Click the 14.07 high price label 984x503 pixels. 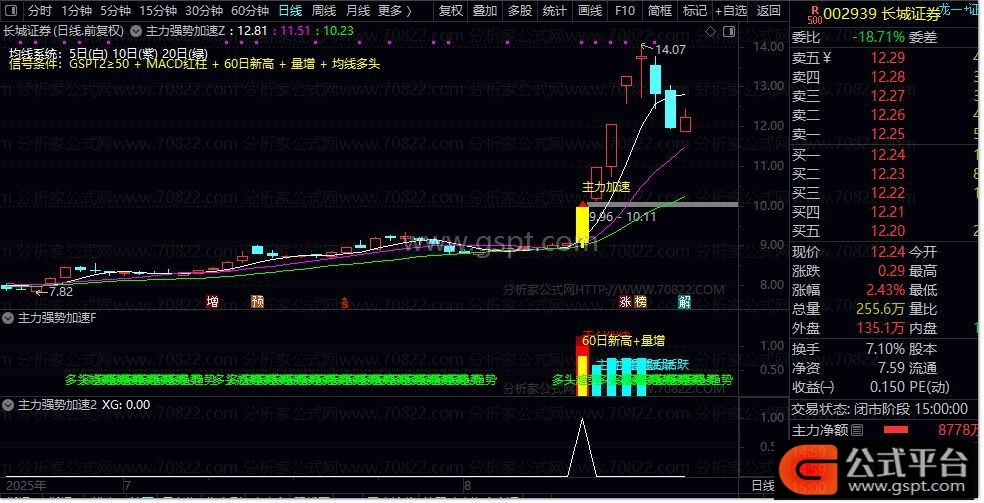point(669,49)
